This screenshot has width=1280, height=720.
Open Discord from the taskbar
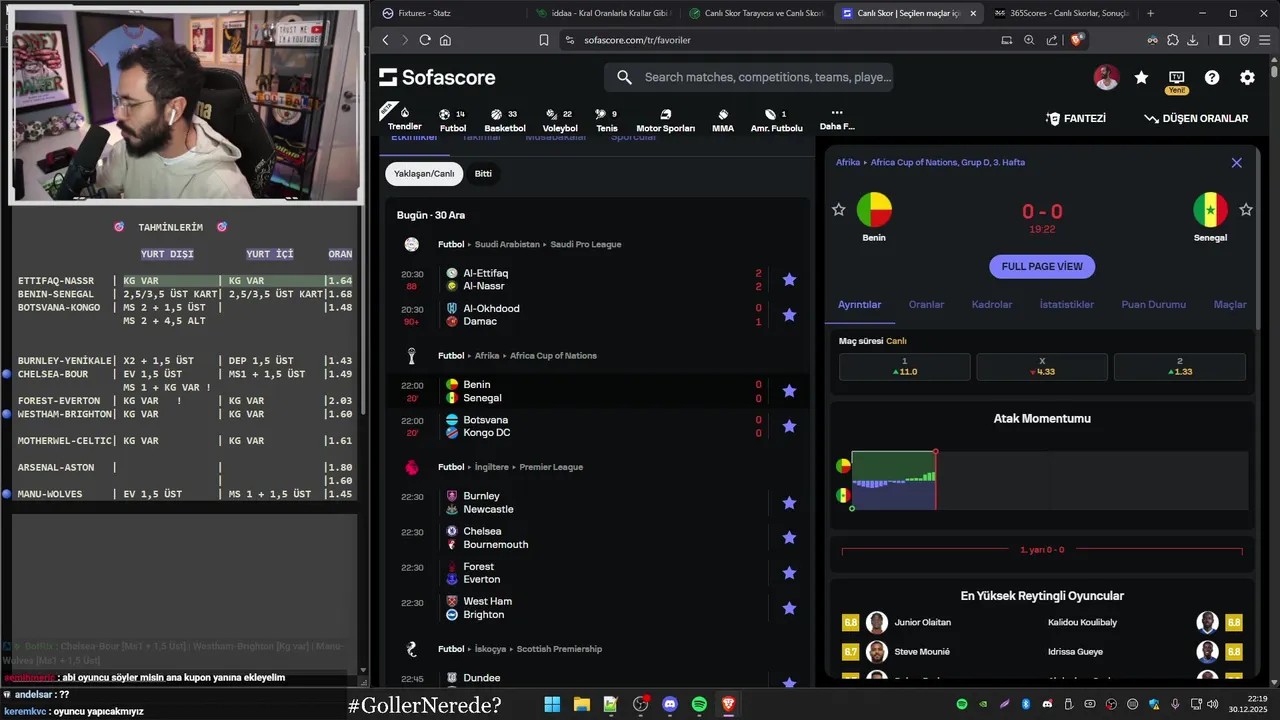(670, 704)
